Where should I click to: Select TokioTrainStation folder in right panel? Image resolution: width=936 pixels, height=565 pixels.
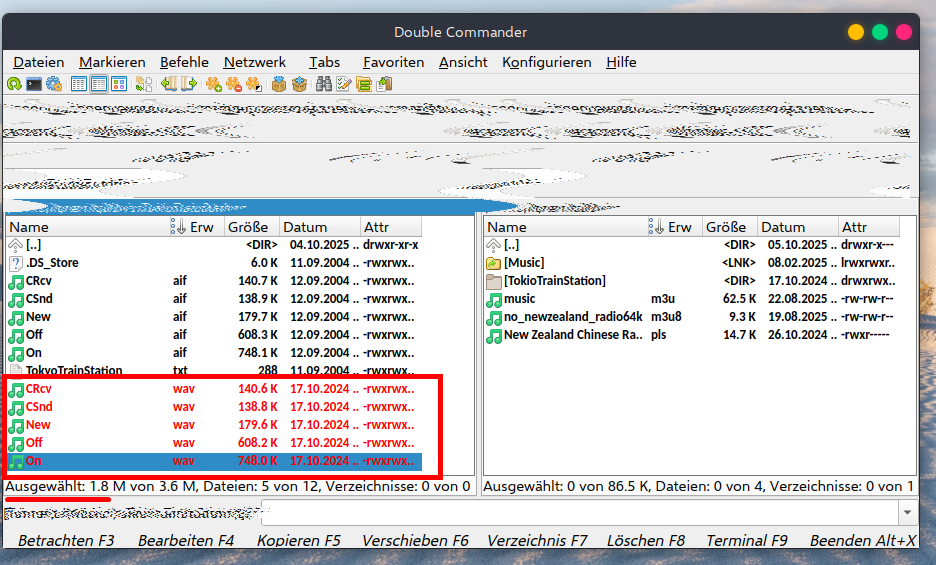tap(554, 281)
